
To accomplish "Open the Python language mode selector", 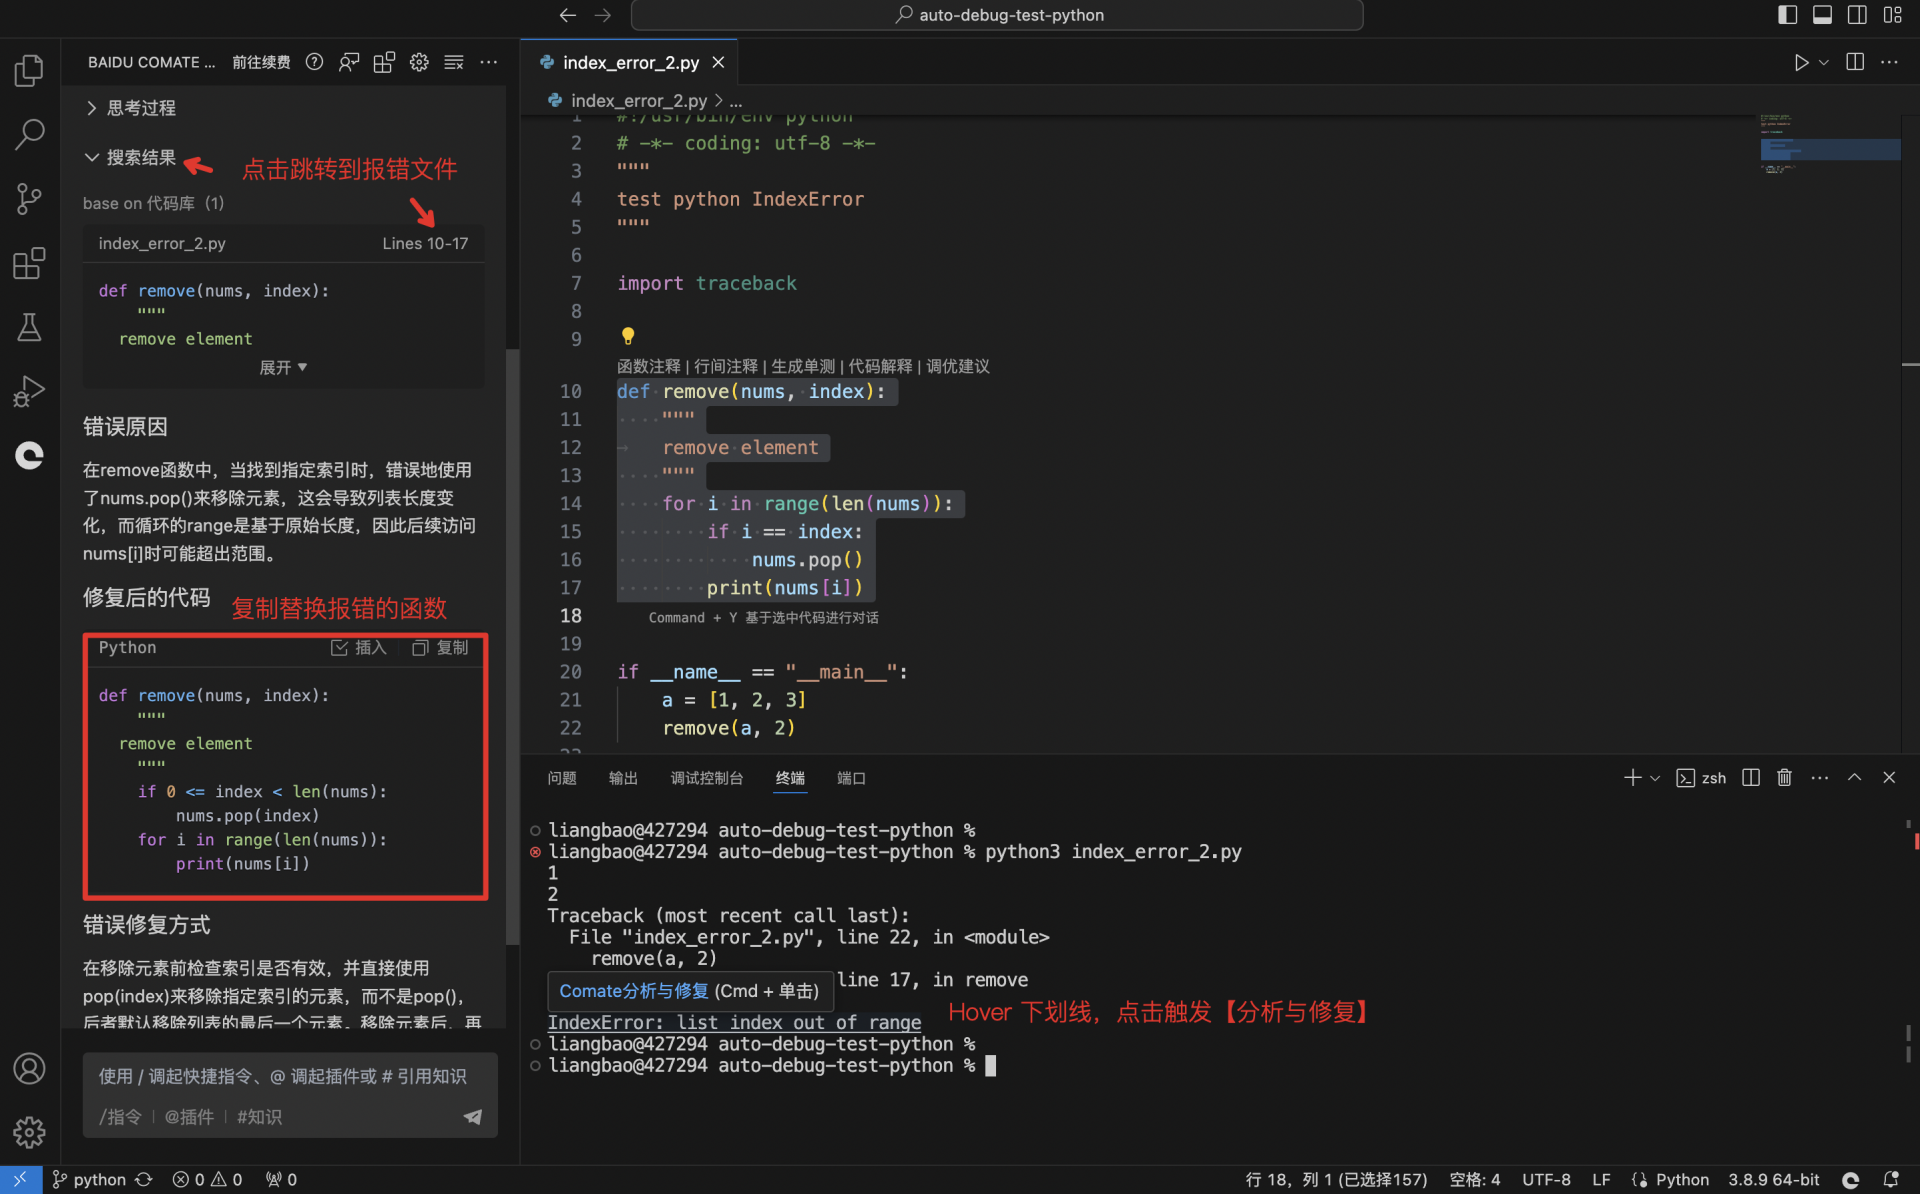I will coord(1682,1180).
